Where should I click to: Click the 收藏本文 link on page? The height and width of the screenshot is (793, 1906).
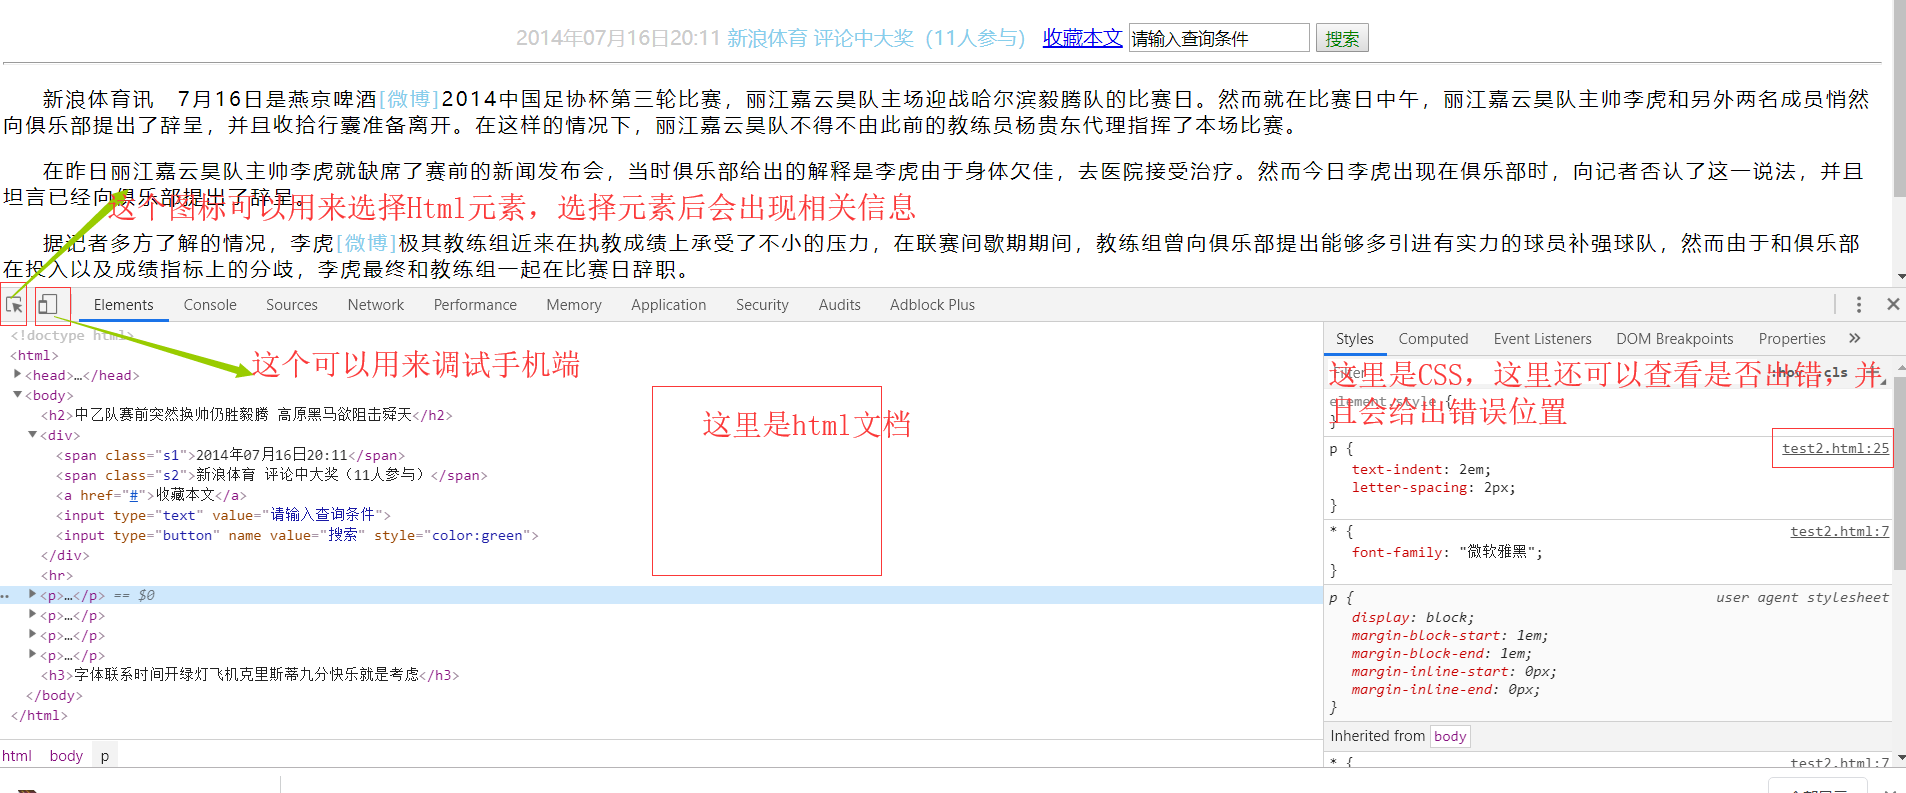(x=1082, y=38)
